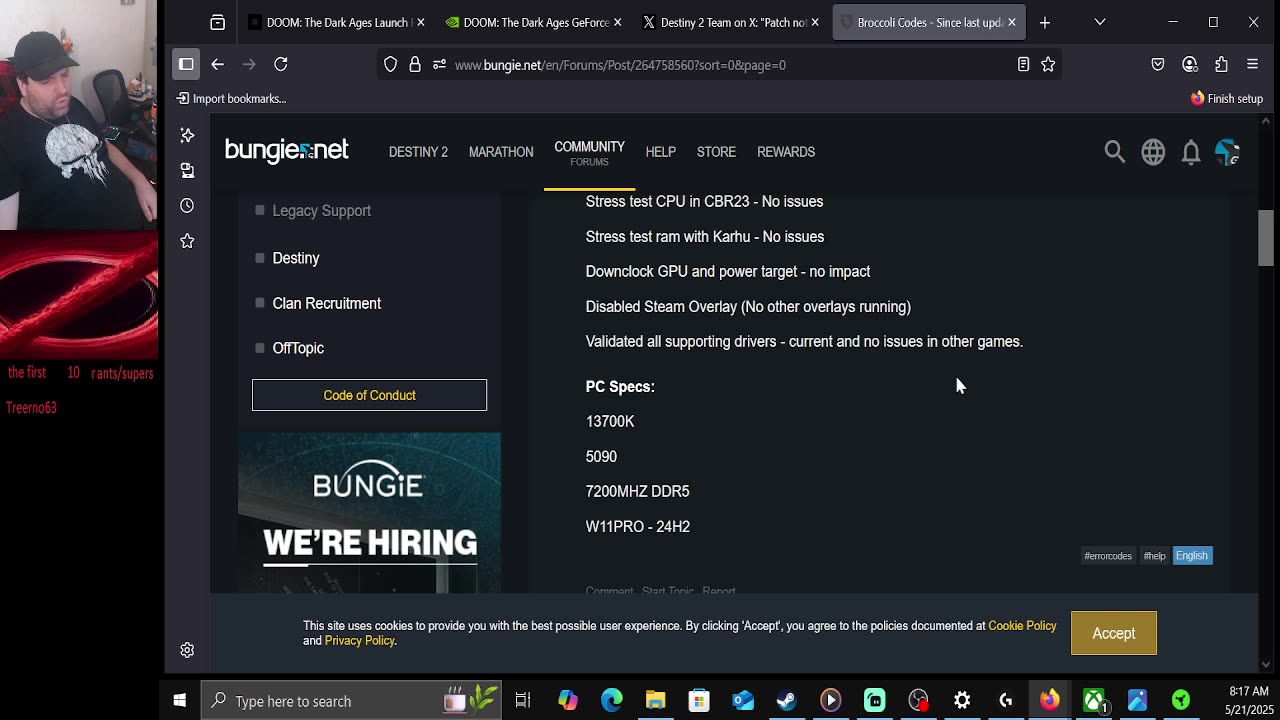Open the Code of Conduct button
This screenshot has width=1280, height=720.
pyautogui.click(x=369, y=395)
